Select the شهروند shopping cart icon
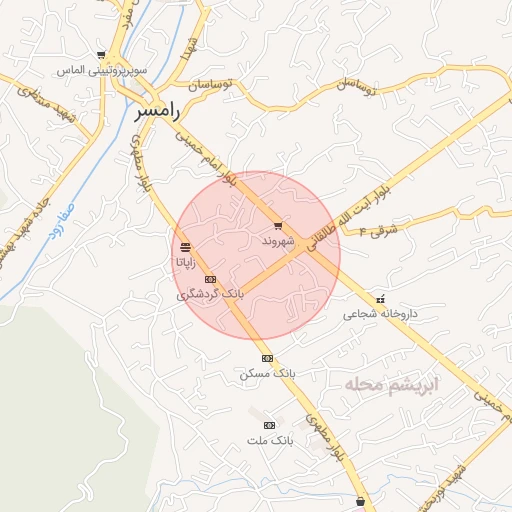 (278, 226)
